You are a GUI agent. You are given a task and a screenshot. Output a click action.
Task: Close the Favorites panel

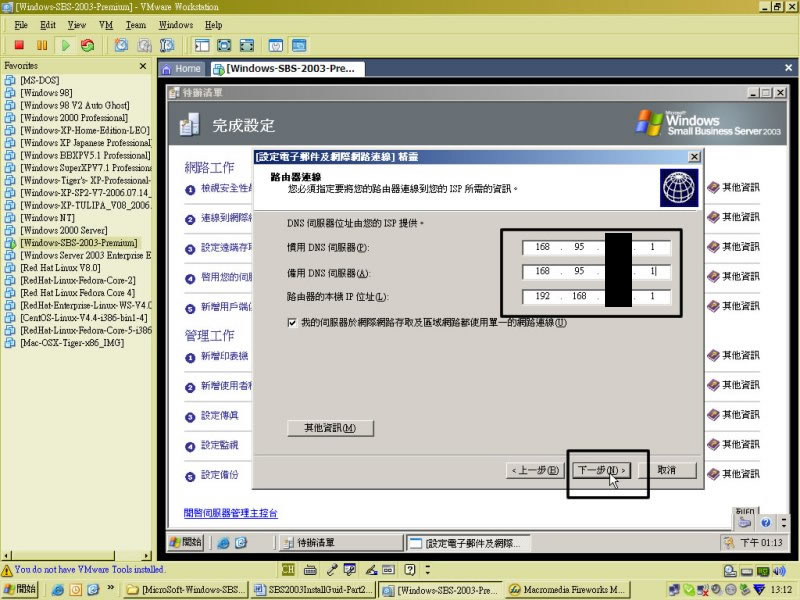click(143, 66)
